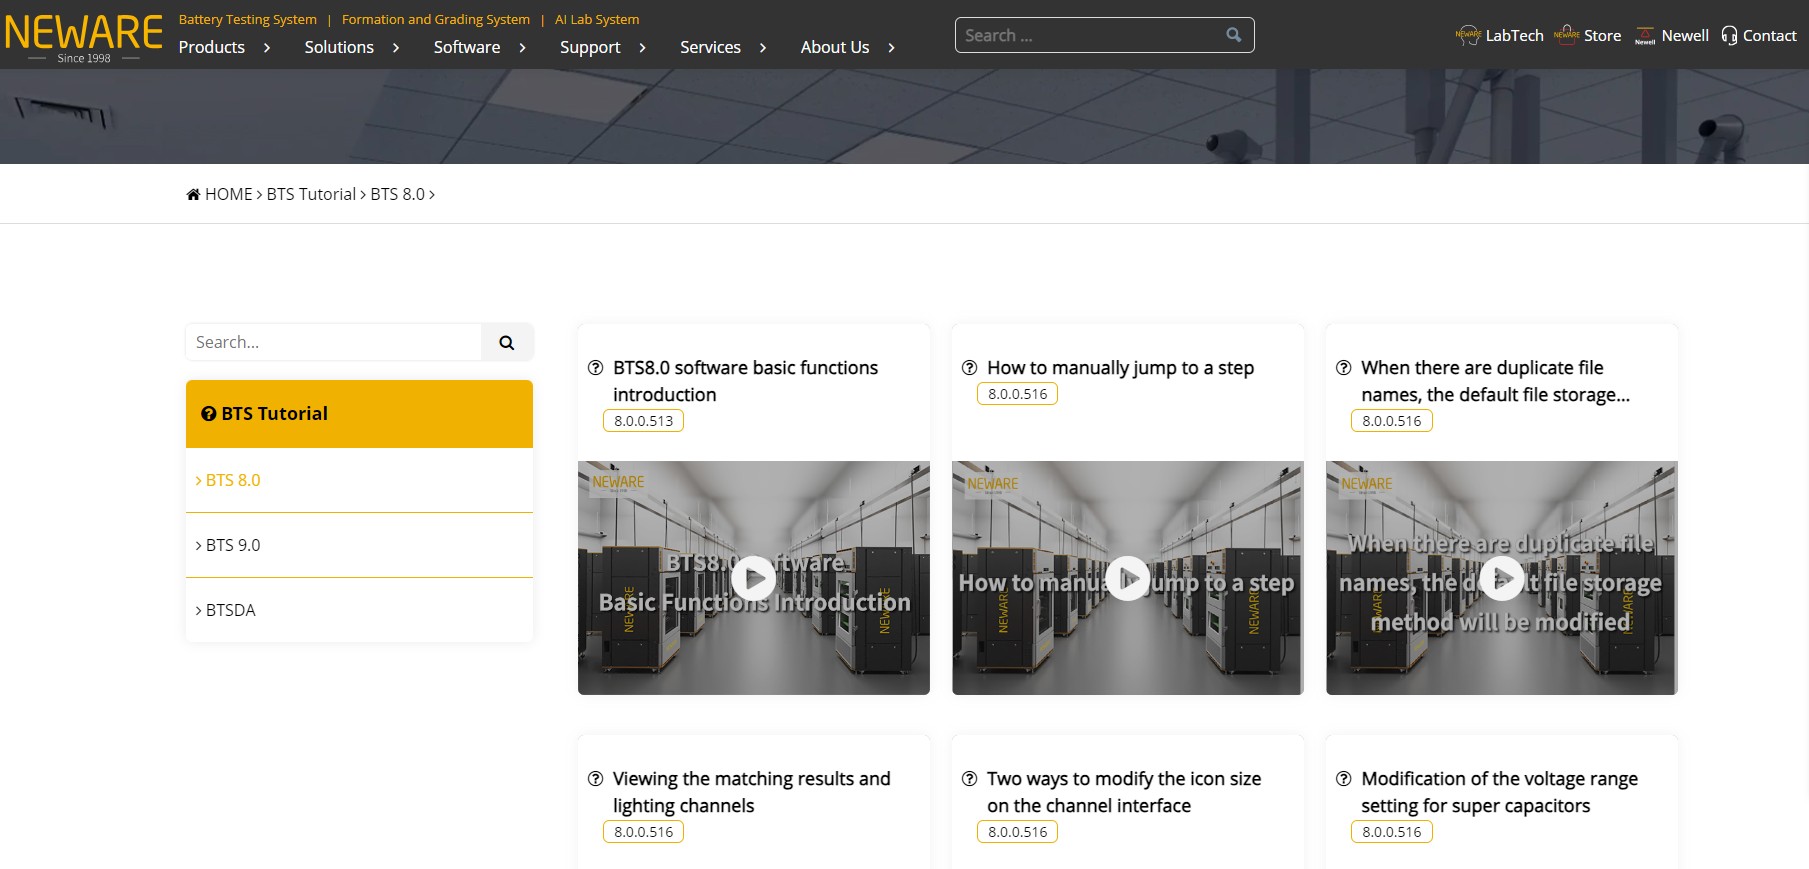
Task: Expand the Solutions menu chevron
Action: [x=396, y=48]
